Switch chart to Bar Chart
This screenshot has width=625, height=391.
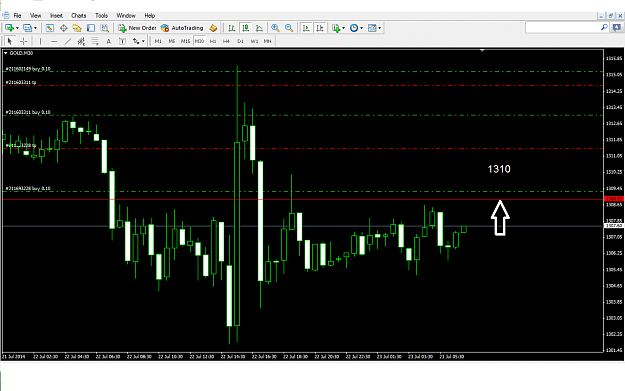coord(232,28)
